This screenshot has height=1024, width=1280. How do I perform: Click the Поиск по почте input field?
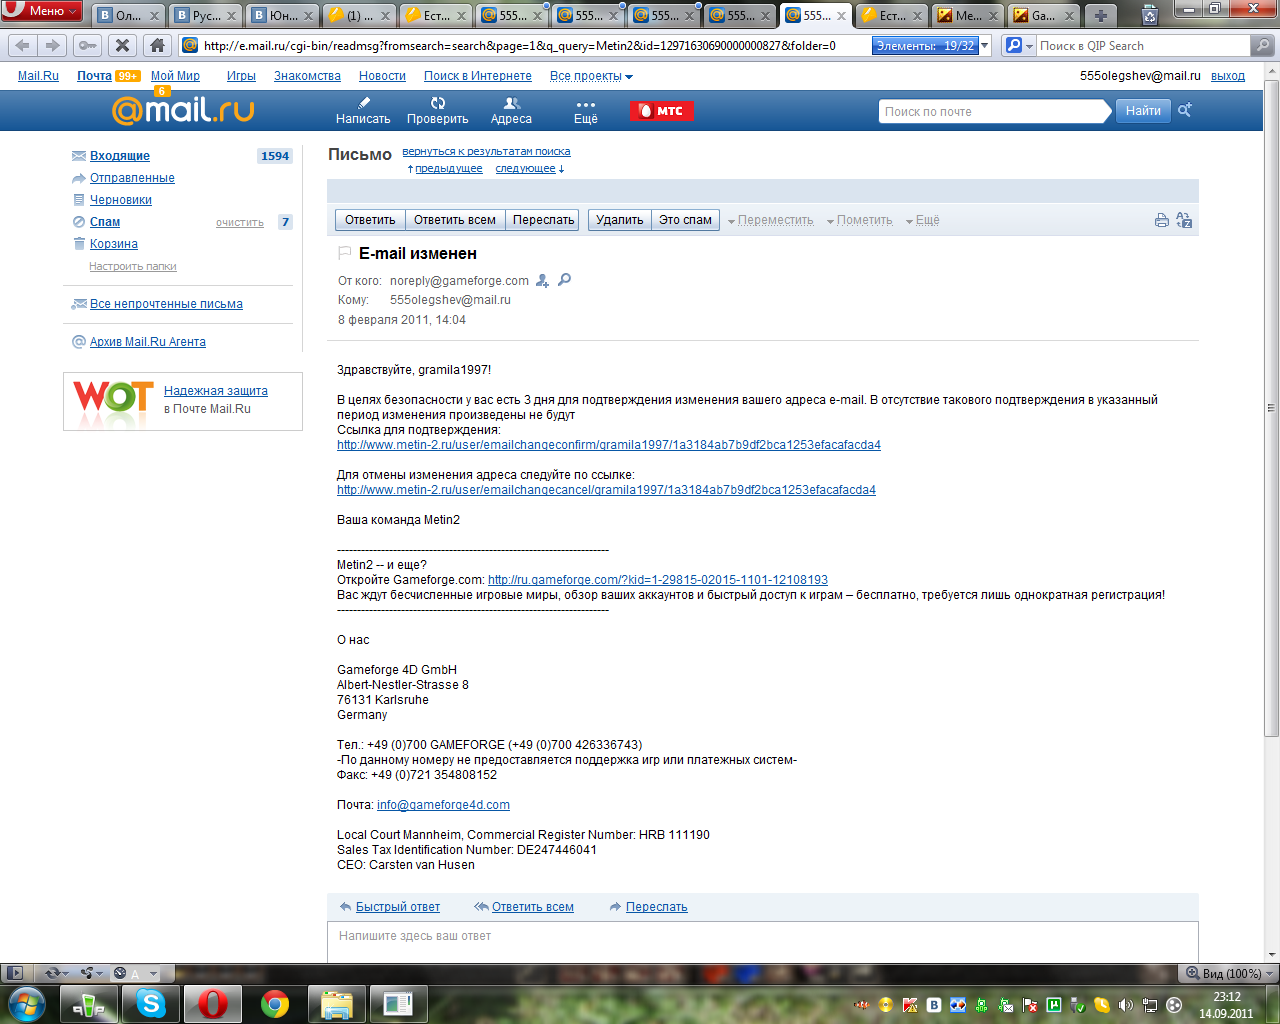tap(994, 111)
